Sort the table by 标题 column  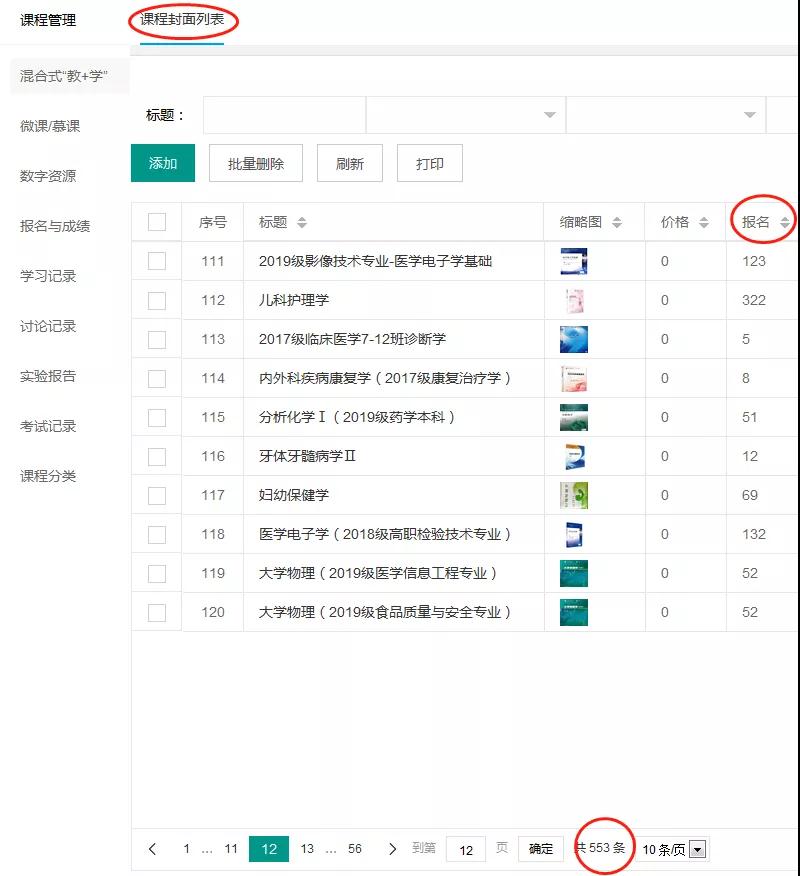pyautogui.click(x=302, y=223)
